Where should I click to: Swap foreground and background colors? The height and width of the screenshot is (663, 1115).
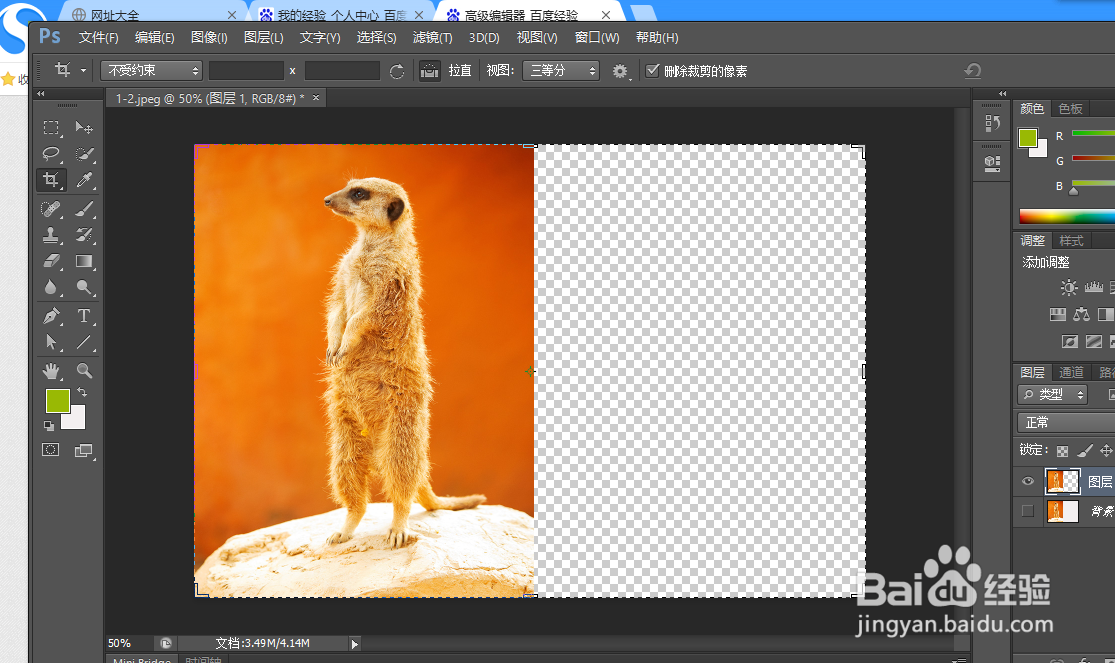[82, 392]
